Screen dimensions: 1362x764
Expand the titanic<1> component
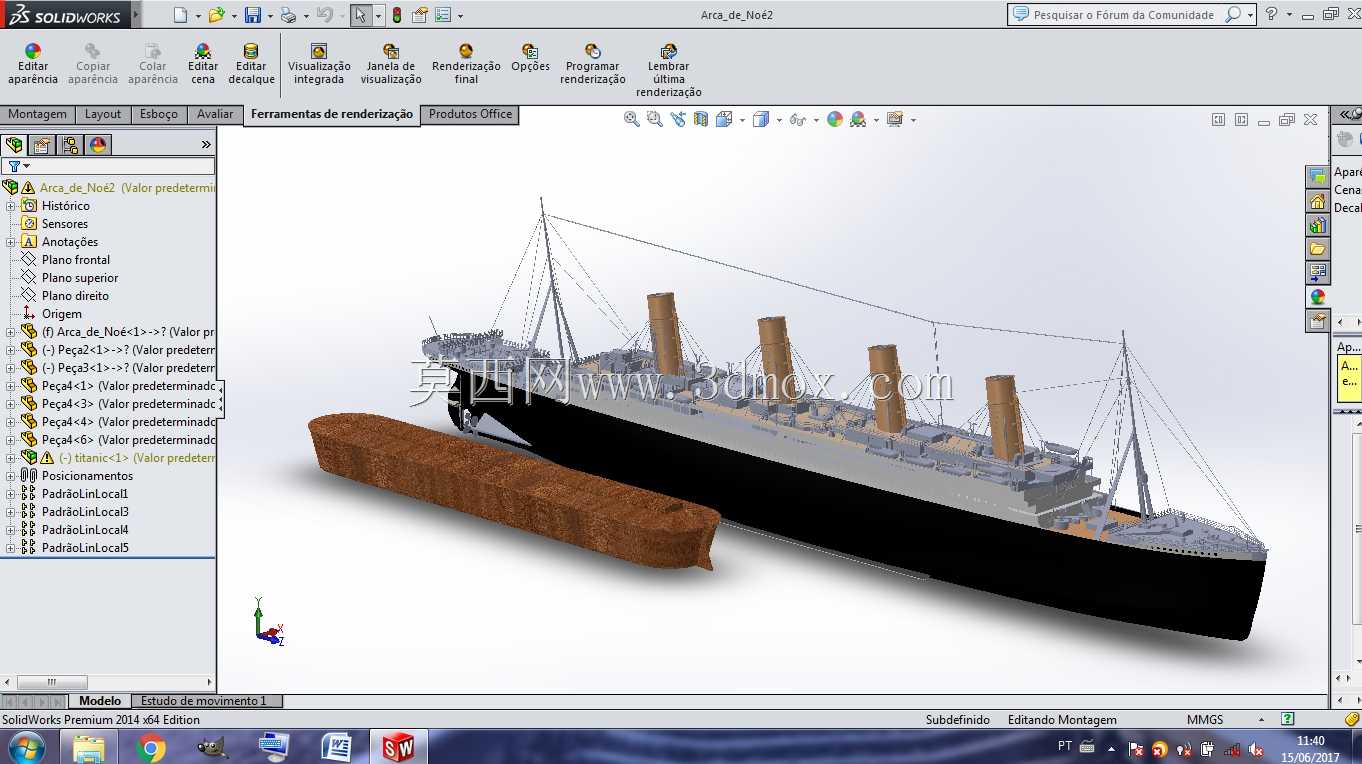[11, 458]
